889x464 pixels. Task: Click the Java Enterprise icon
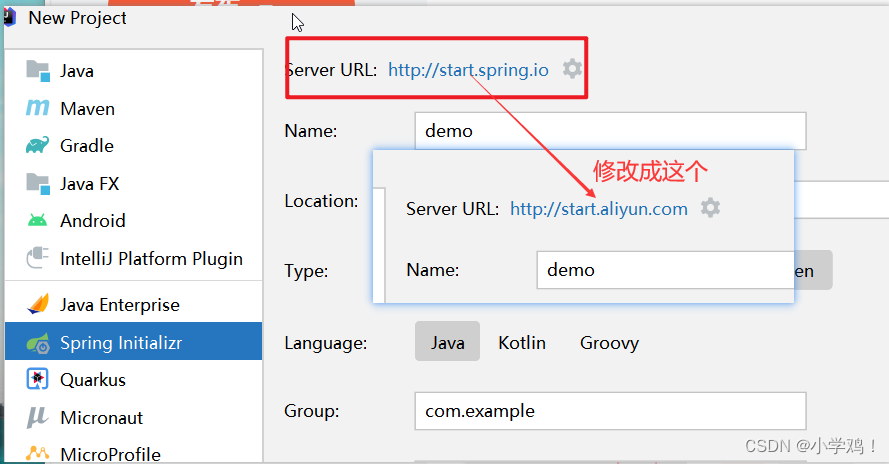pos(38,304)
